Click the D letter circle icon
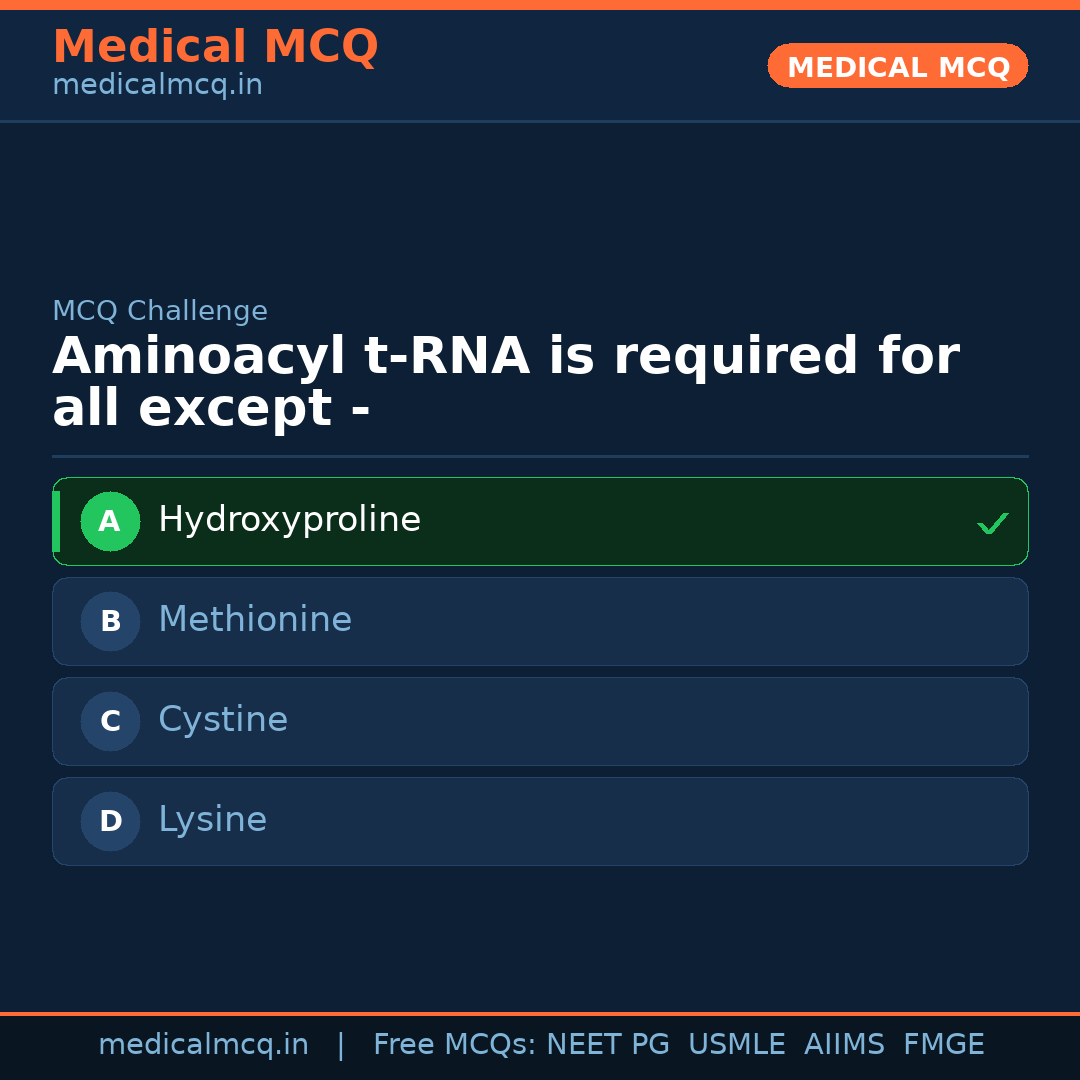This screenshot has height=1080, width=1080. 110,821
